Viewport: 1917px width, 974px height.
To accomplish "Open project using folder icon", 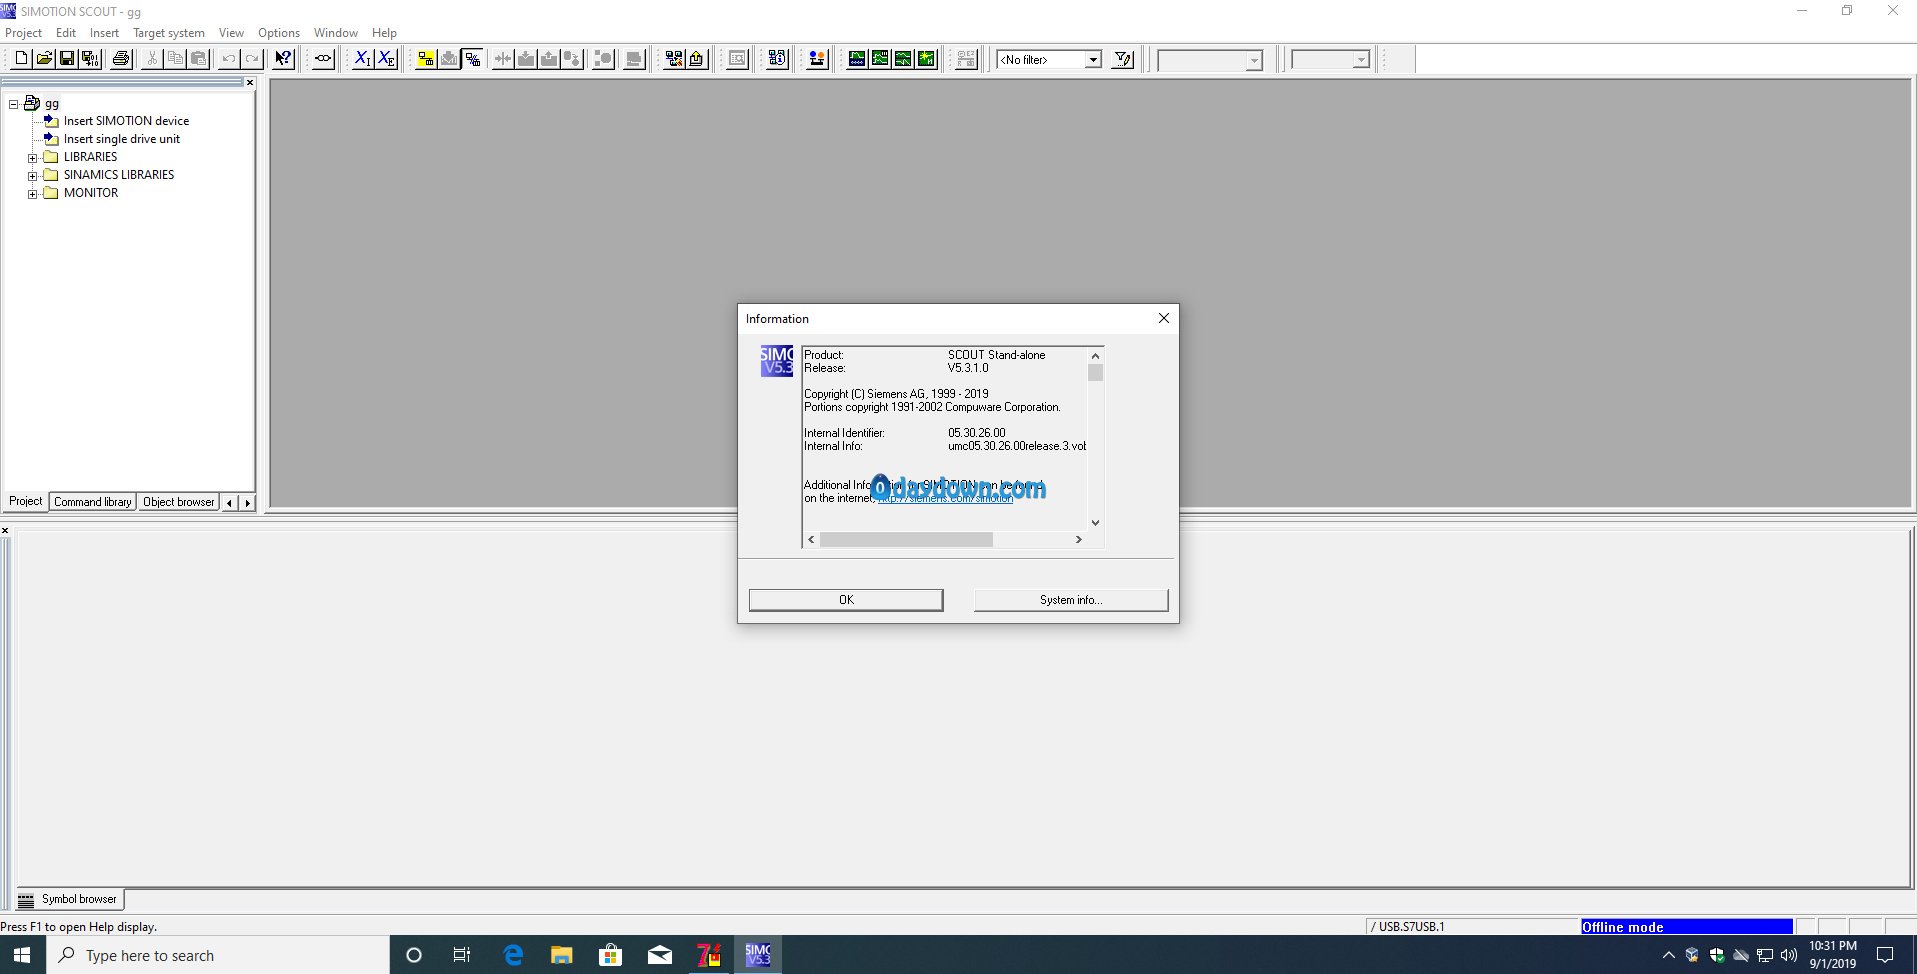I will click(x=44, y=59).
